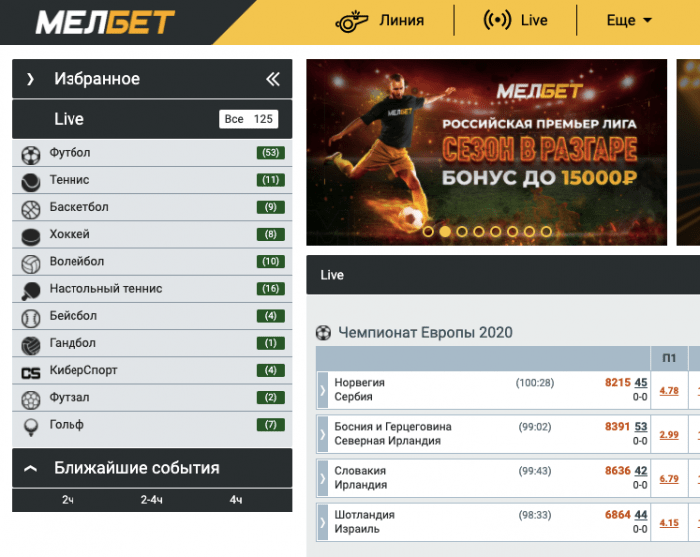Screen dimensions: 700x557
Task: Expand the Босния и Герцеговина match row
Action: [x=322, y=434]
